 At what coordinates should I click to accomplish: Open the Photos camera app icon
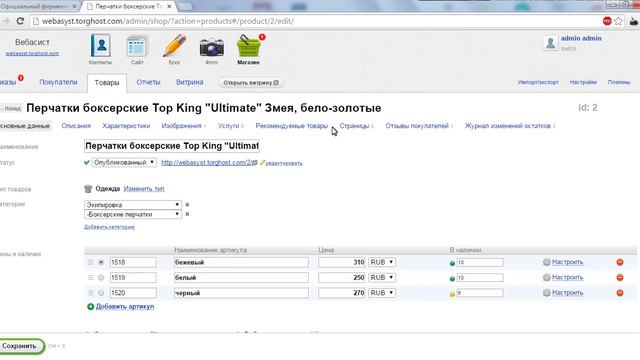point(211,47)
